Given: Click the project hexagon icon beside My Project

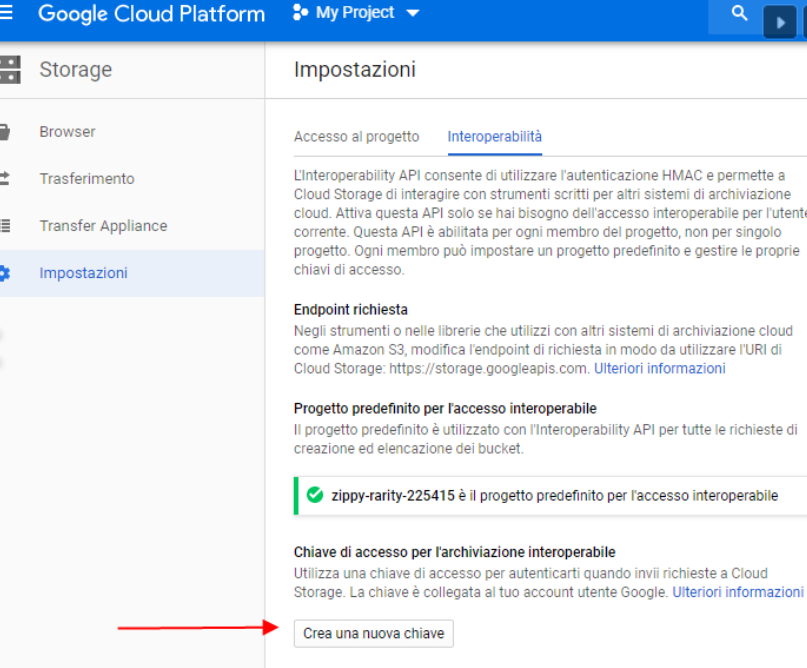Looking at the screenshot, I should point(300,13).
